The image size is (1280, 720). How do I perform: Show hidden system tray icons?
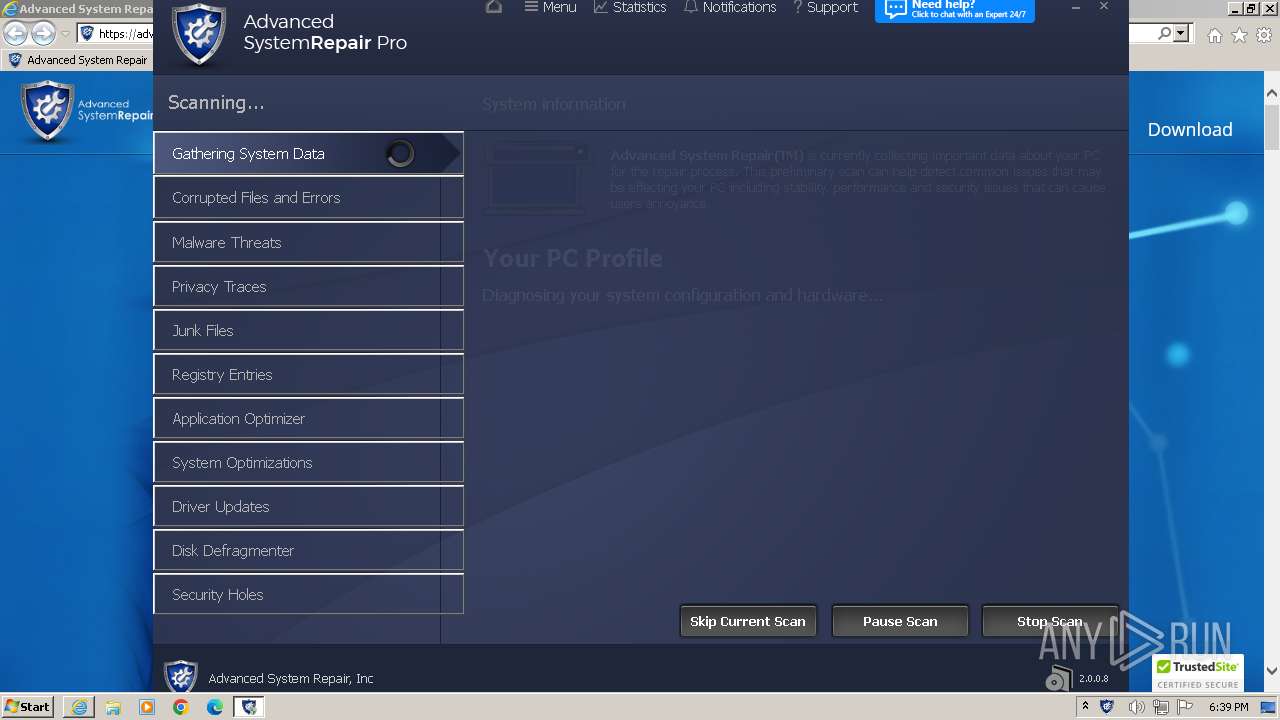coord(1085,706)
